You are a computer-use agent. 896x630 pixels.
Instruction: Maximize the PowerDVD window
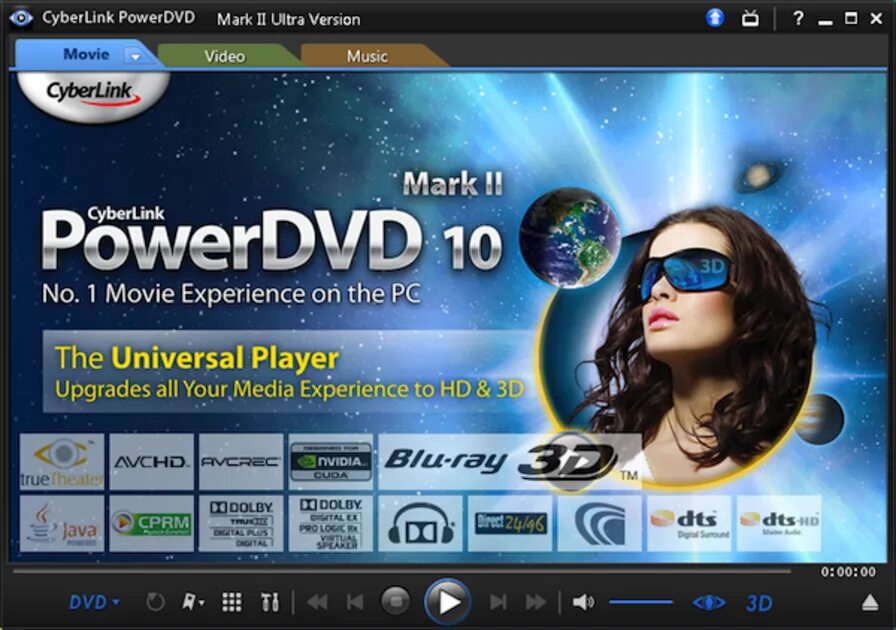[x=851, y=19]
